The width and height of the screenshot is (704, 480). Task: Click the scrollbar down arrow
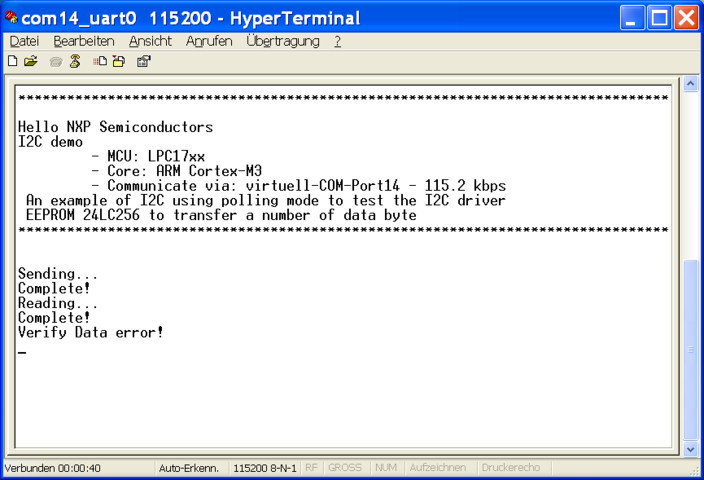pos(691,448)
